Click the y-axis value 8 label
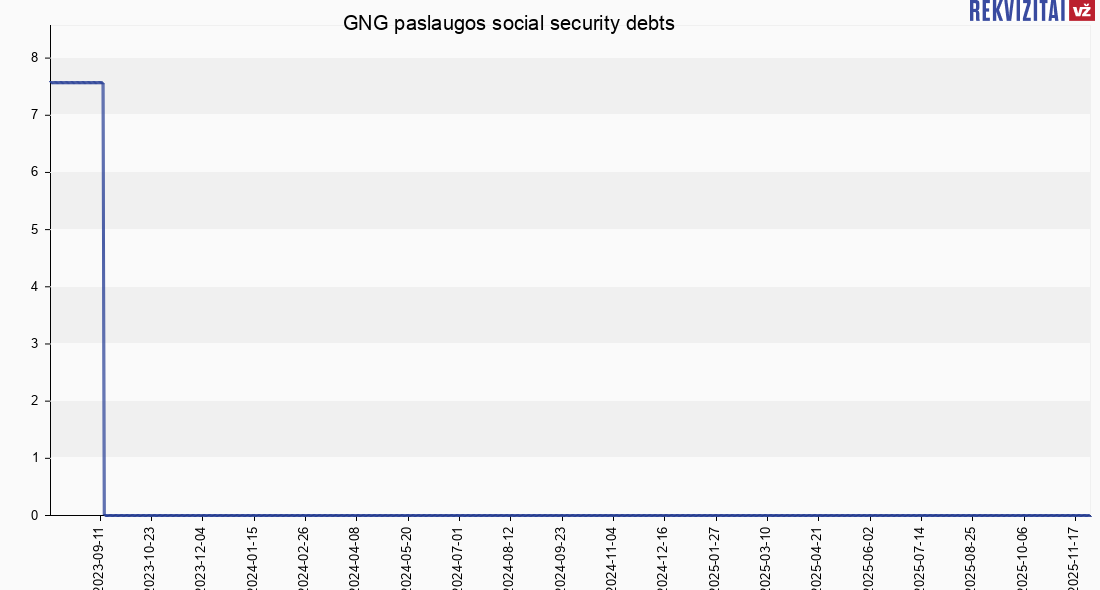 pos(34,58)
